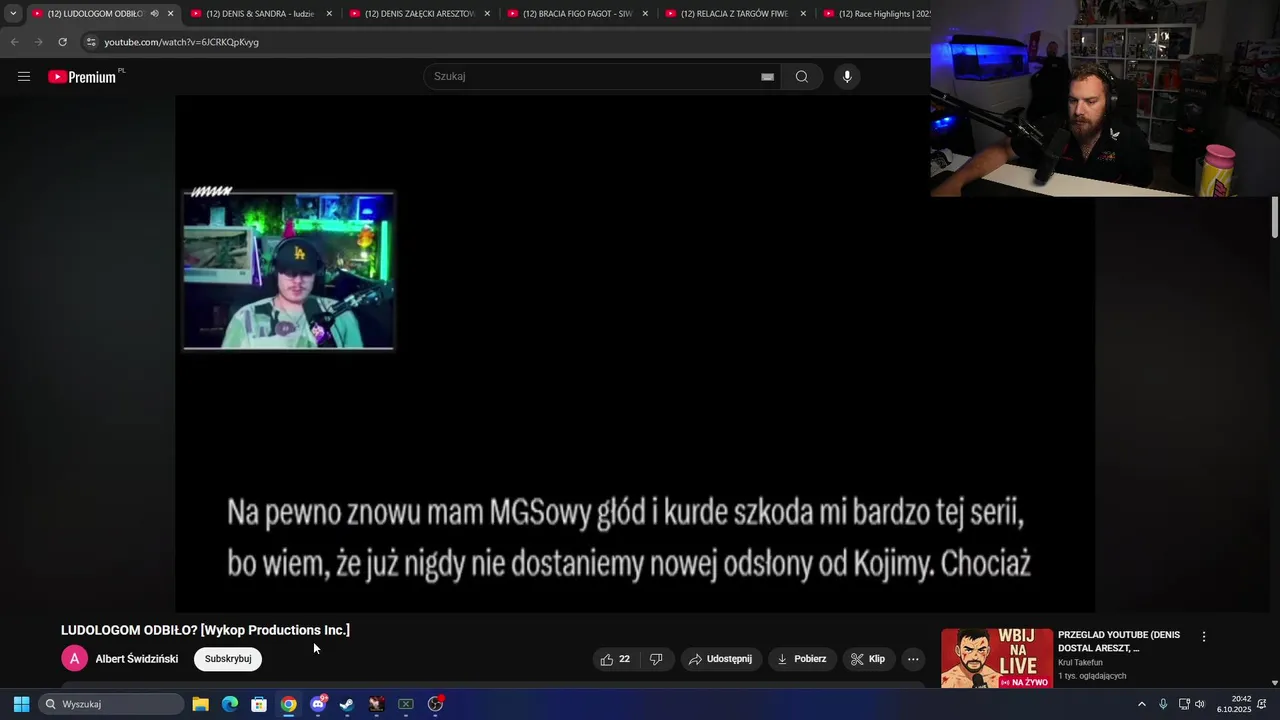Click the video title LUDOLOGOM ODBIŁO?
Viewport: 1280px width, 720px height.
[x=205, y=630]
